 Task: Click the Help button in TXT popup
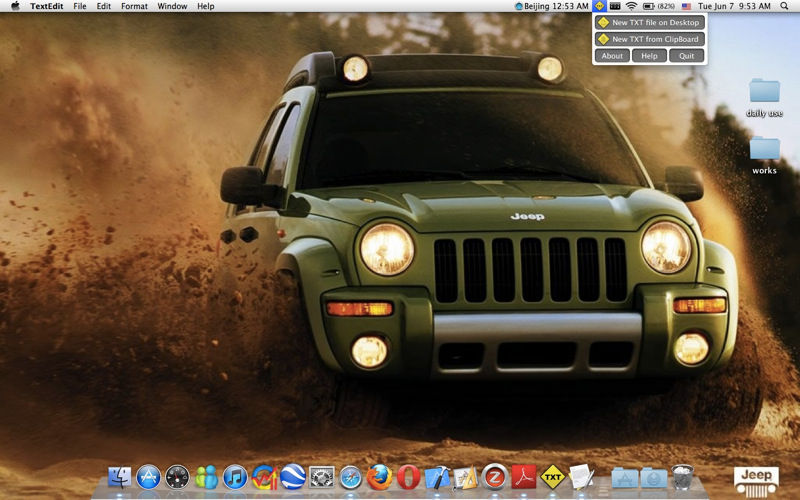click(x=649, y=56)
